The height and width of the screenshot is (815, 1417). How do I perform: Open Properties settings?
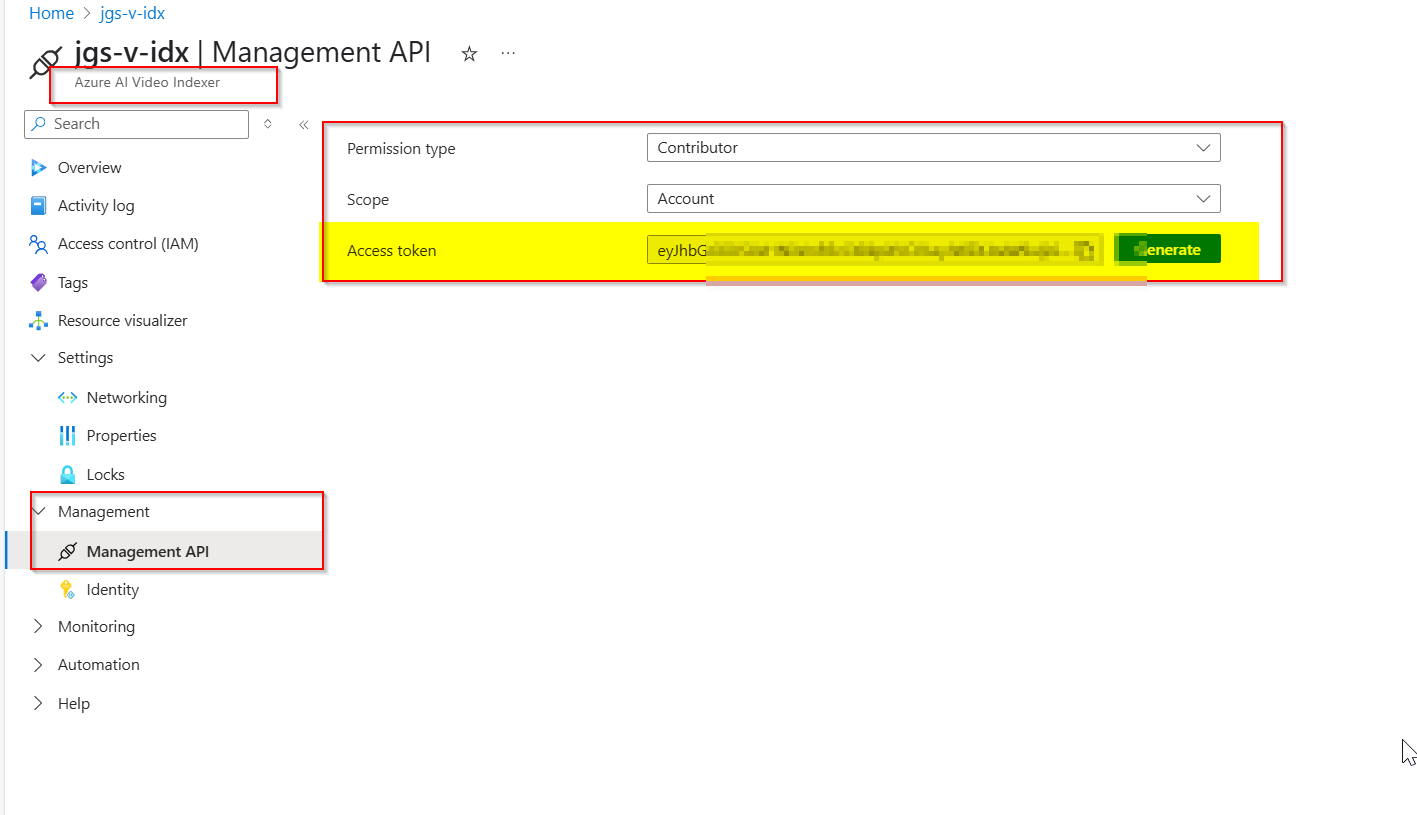pyautogui.click(x=122, y=435)
